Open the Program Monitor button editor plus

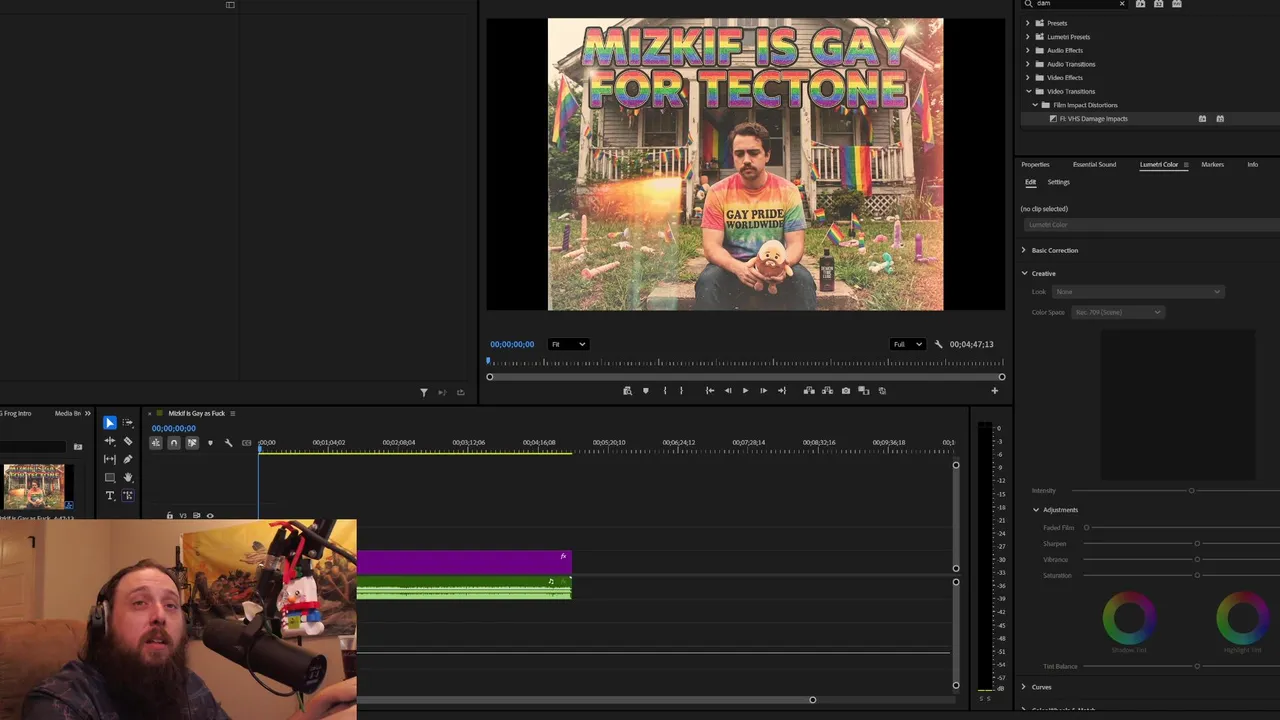pyautogui.click(x=994, y=391)
